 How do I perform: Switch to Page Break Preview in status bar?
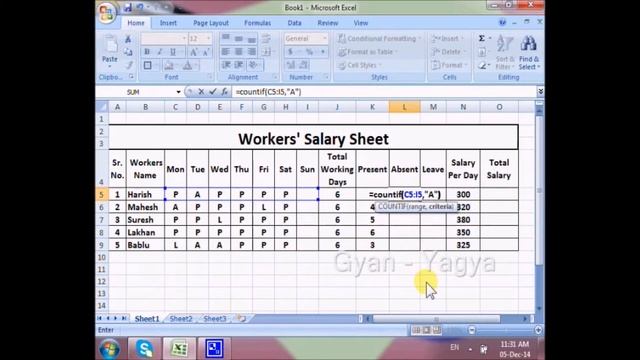coord(437,330)
